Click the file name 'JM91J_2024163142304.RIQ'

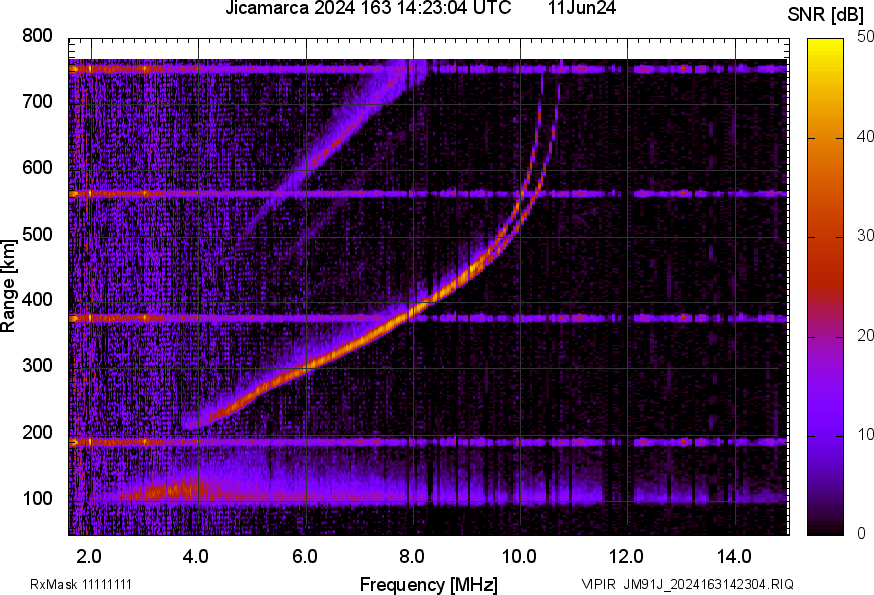click(x=708, y=585)
